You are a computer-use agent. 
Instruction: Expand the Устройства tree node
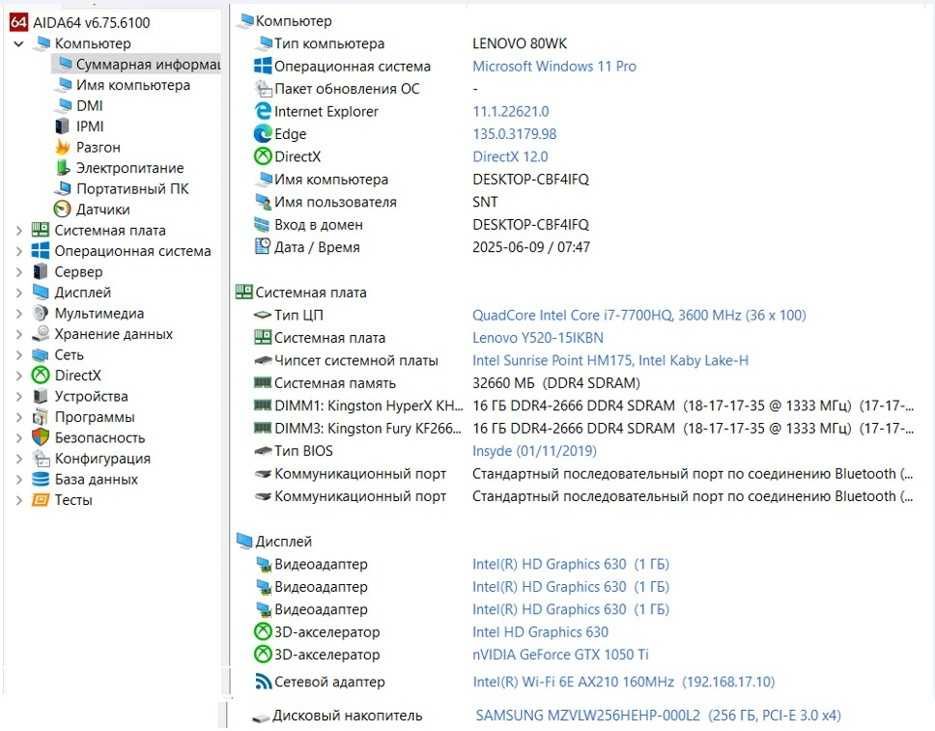coord(18,396)
